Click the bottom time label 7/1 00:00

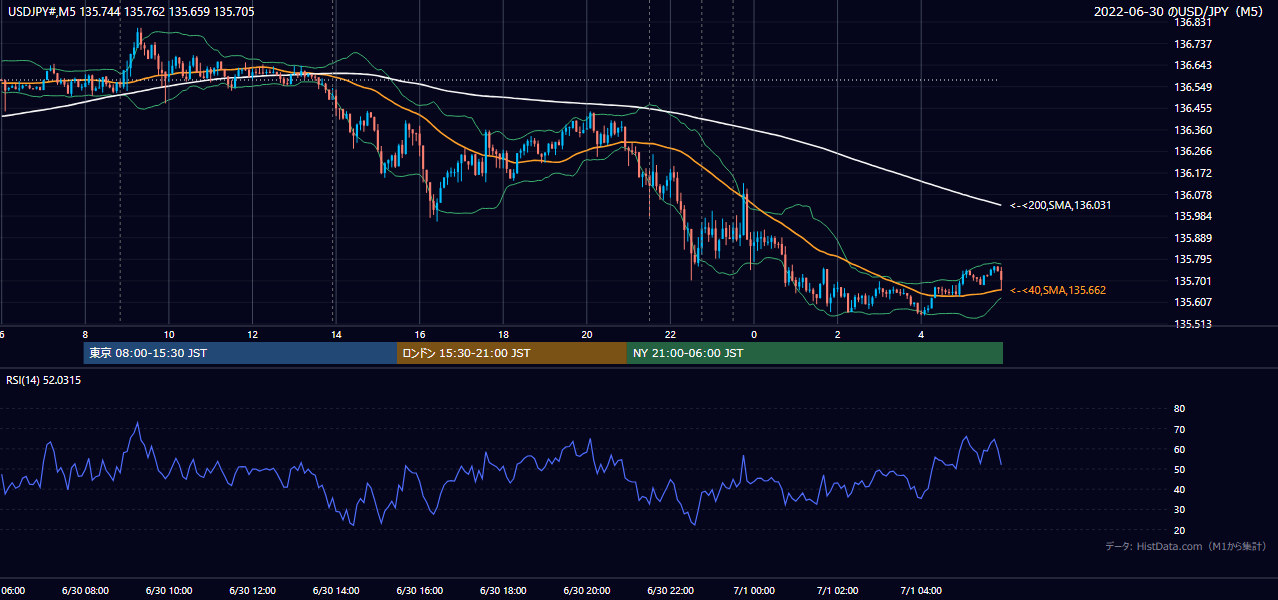coord(753,591)
